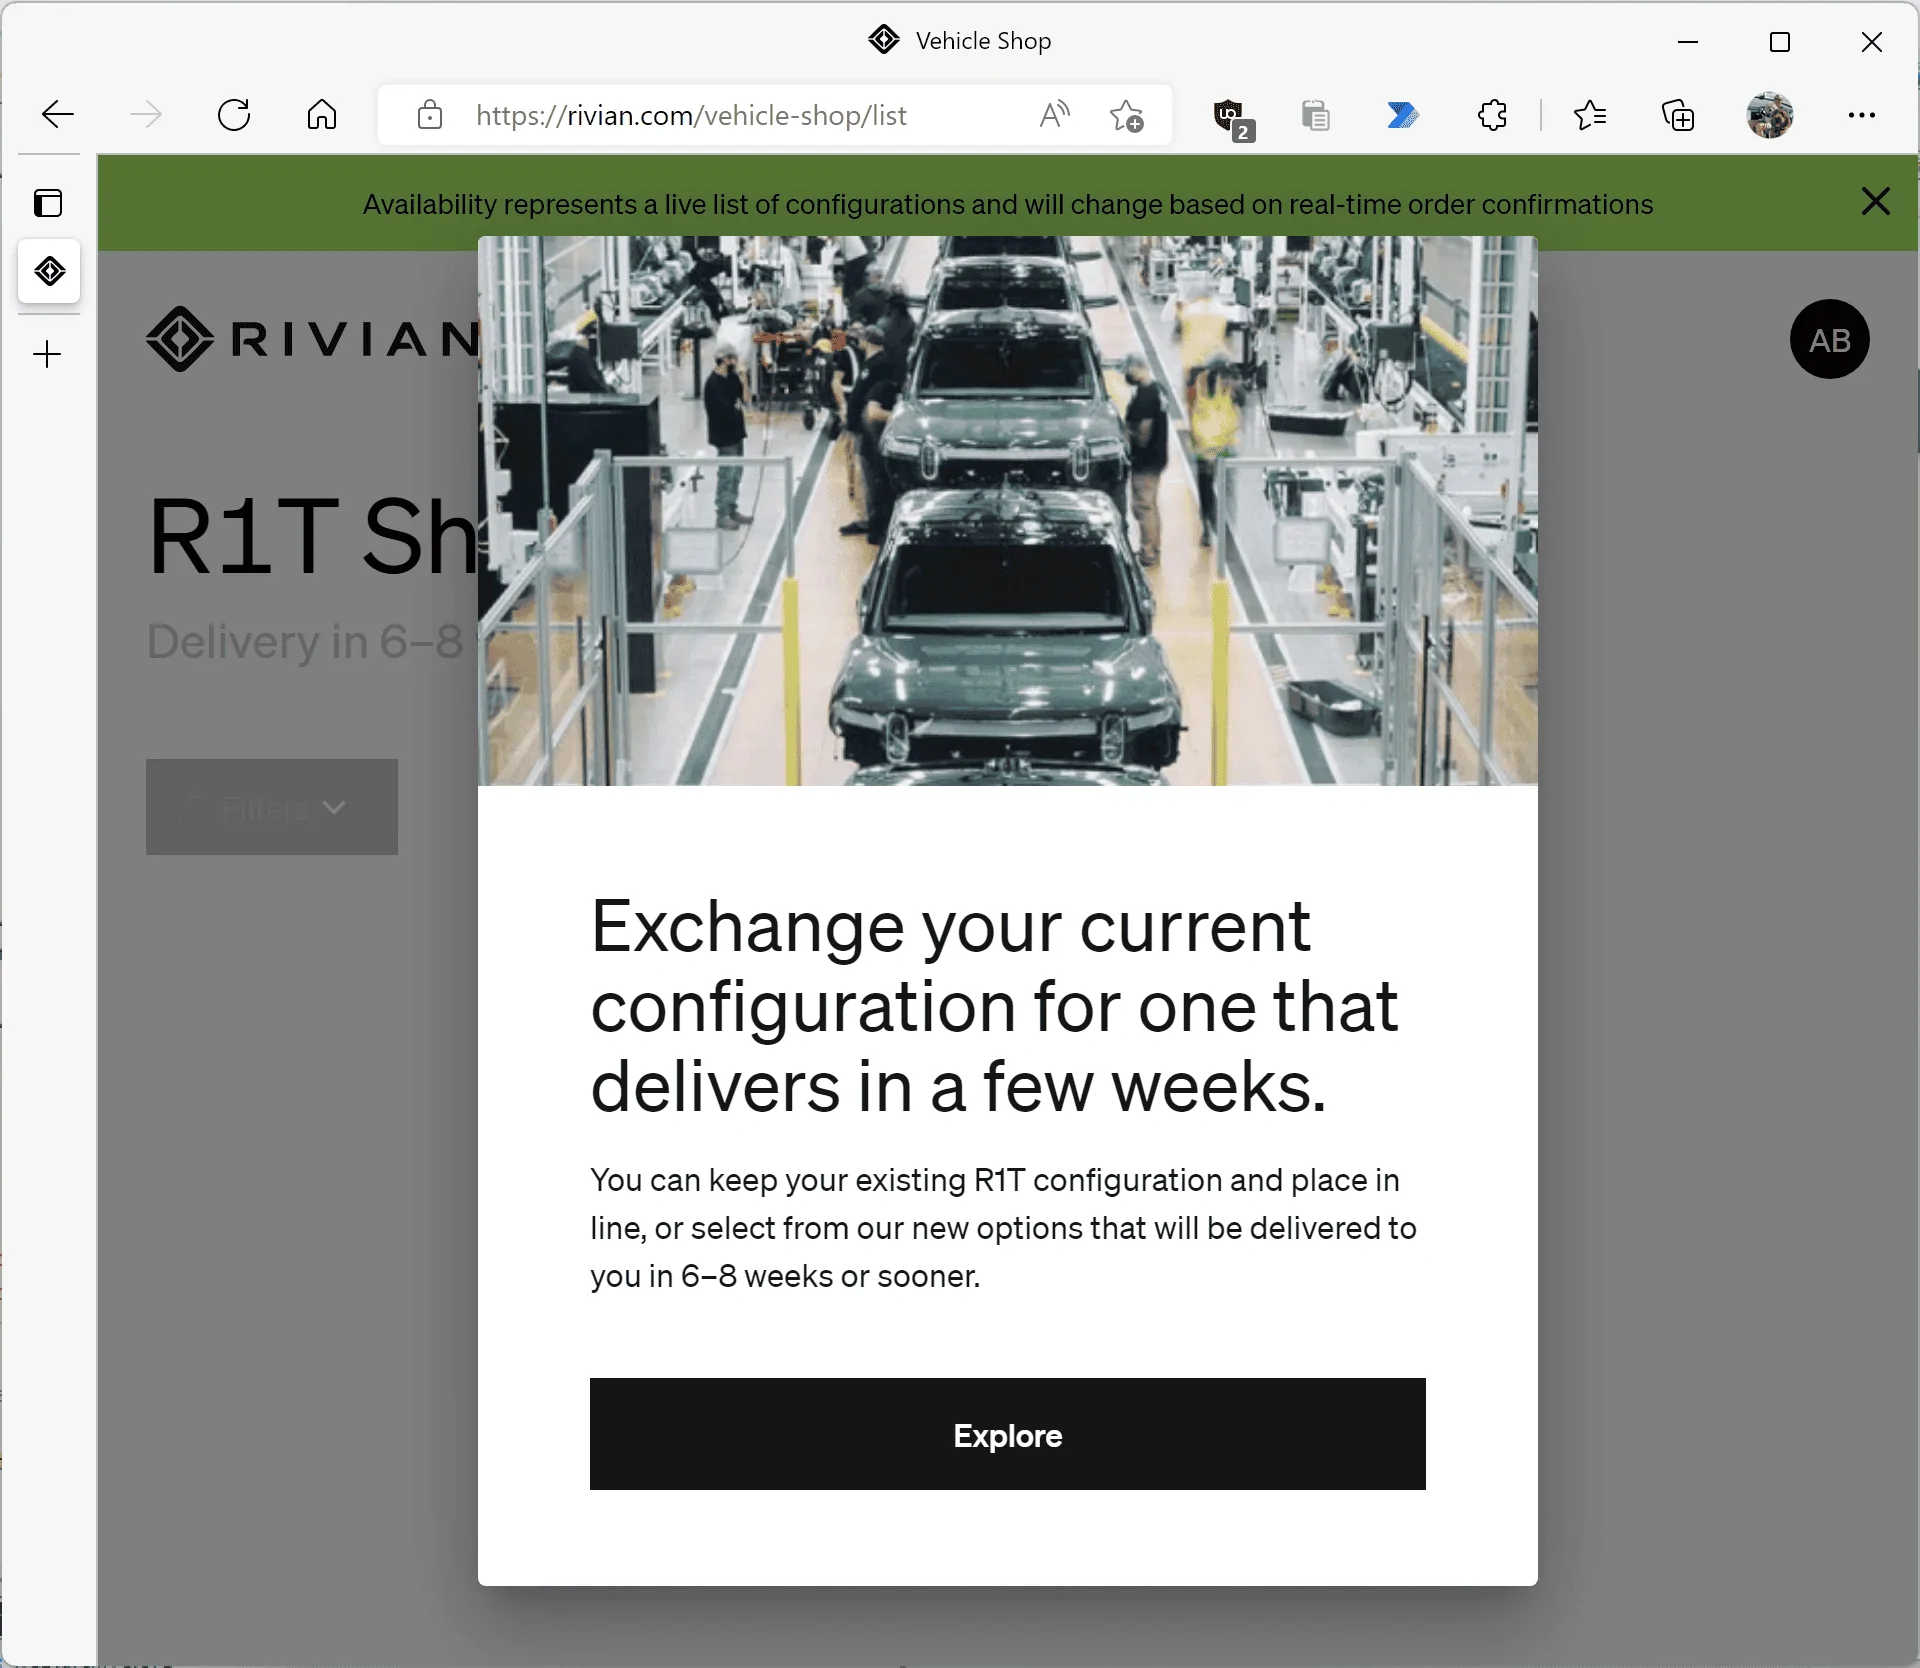
Task: Click the assembly line photo
Action: (1007, 511)
